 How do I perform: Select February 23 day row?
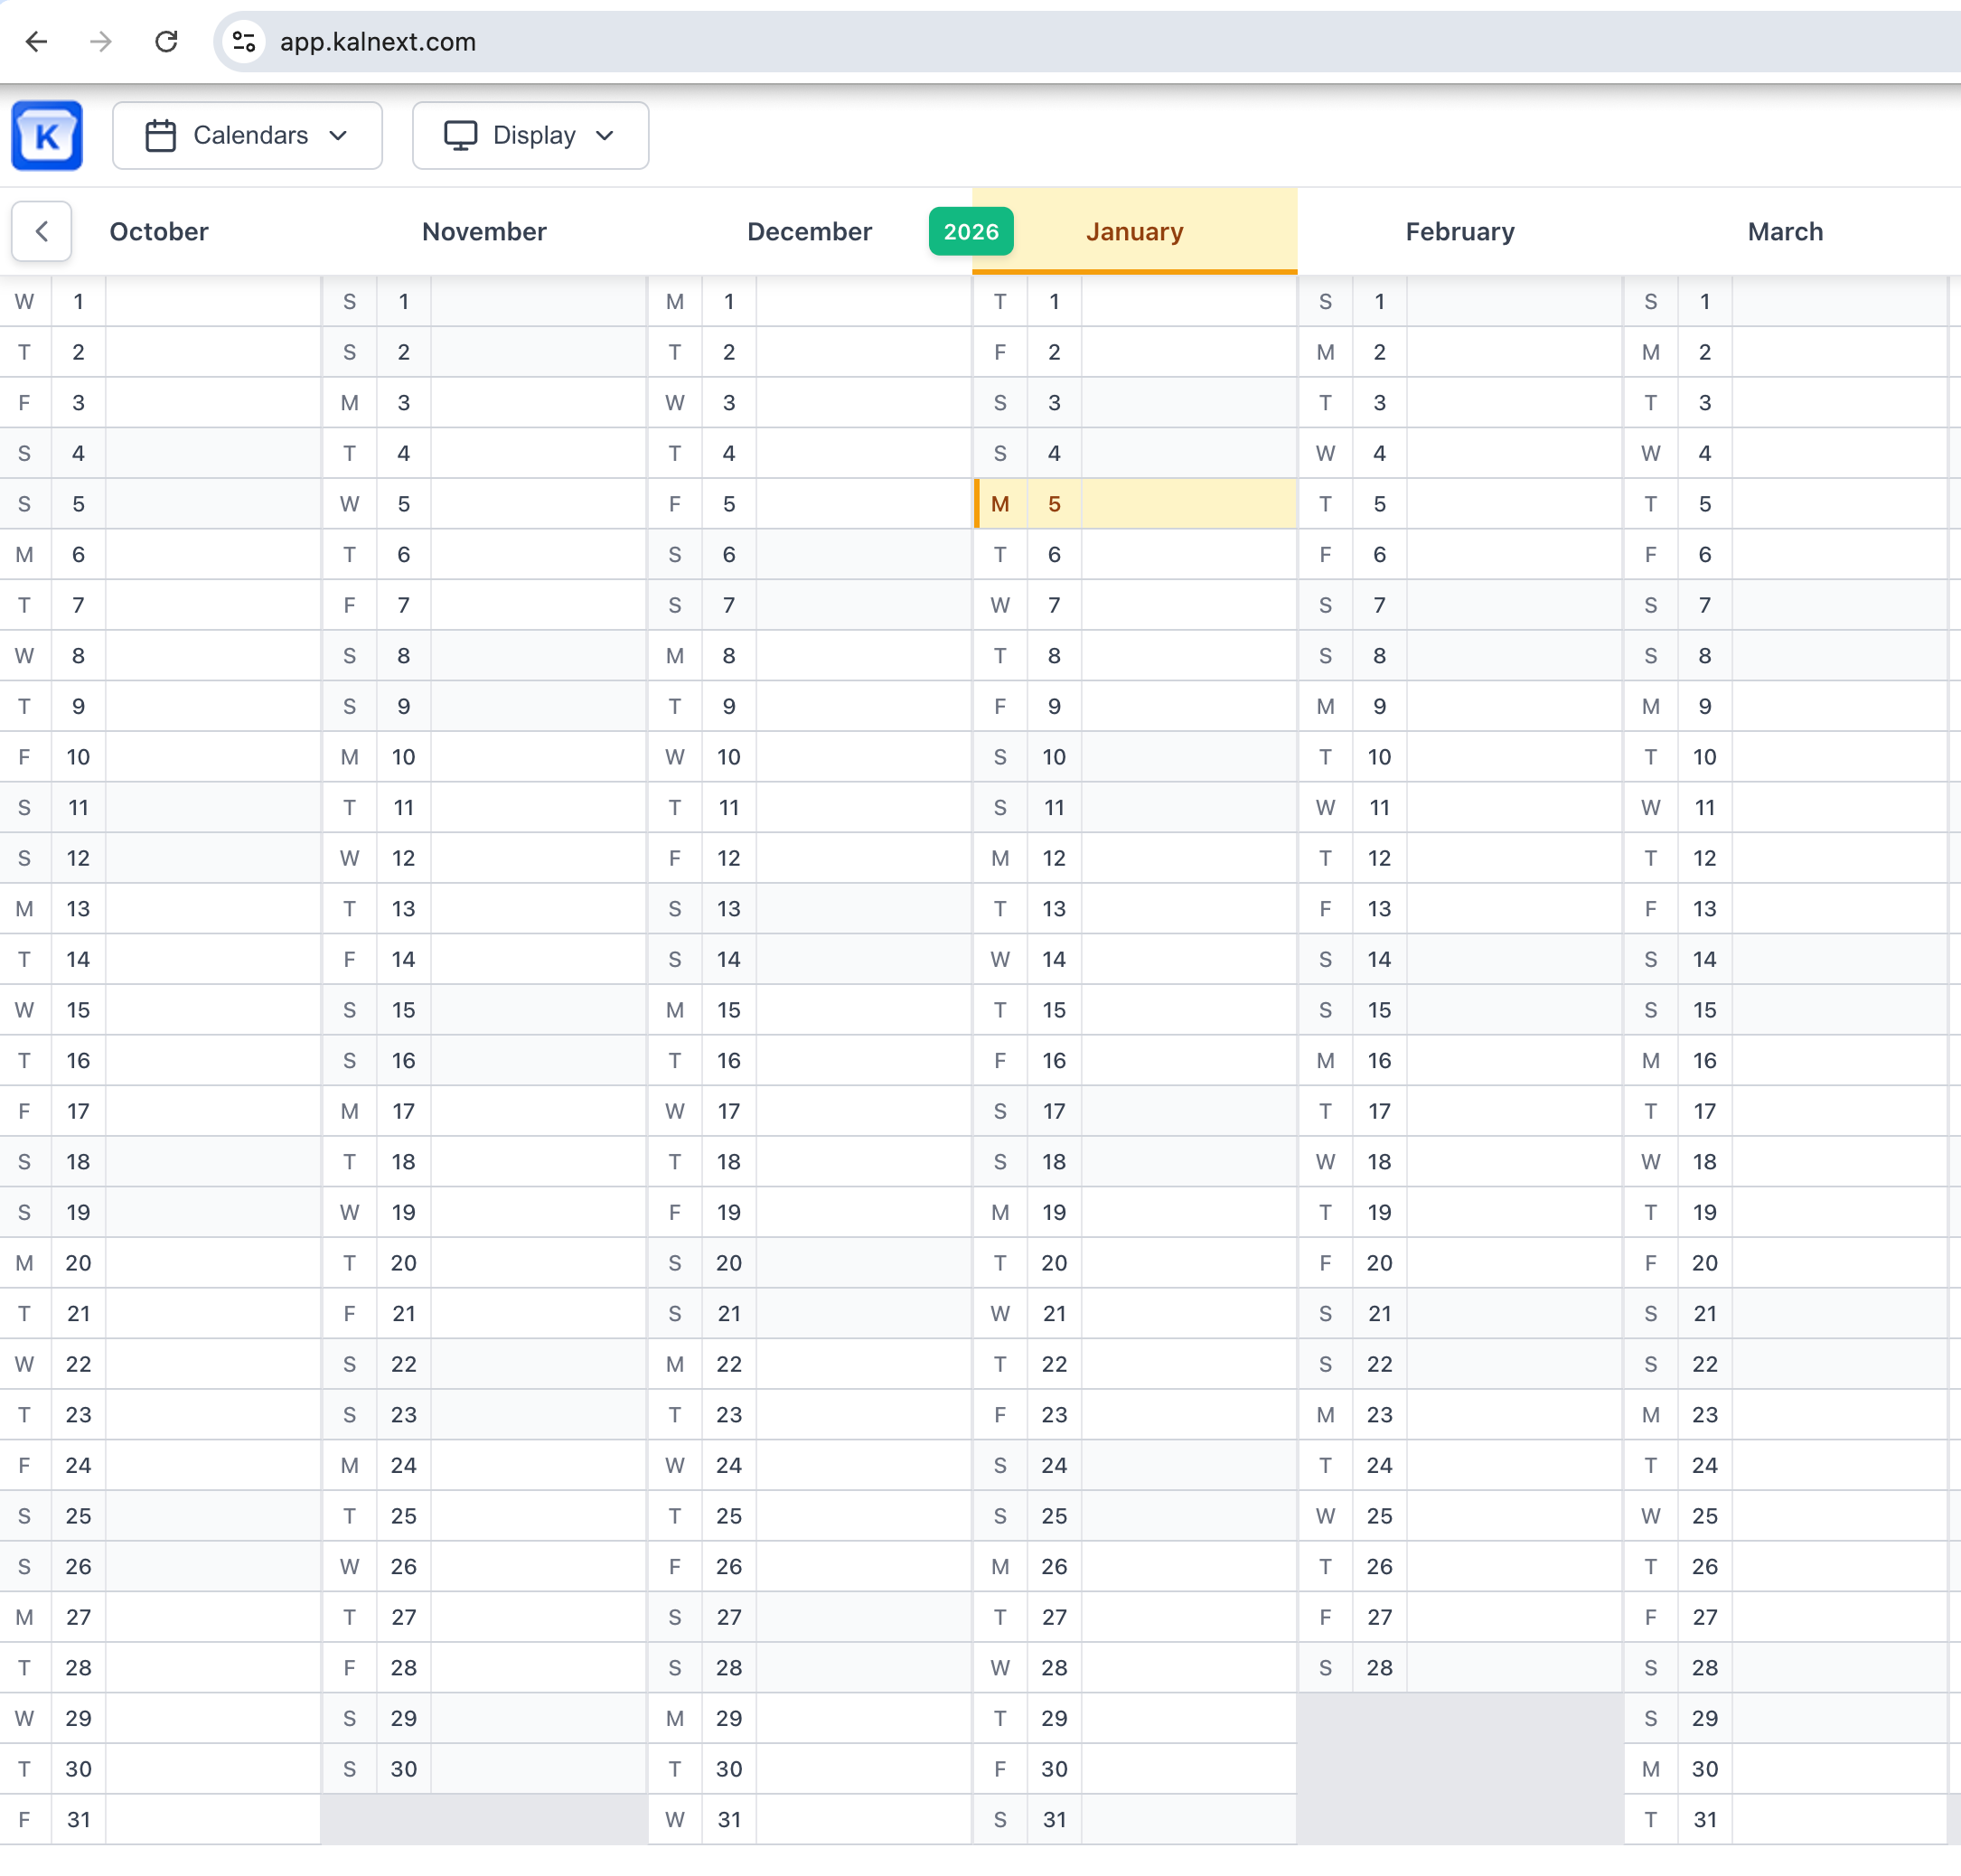[x=1460, y=1414]
